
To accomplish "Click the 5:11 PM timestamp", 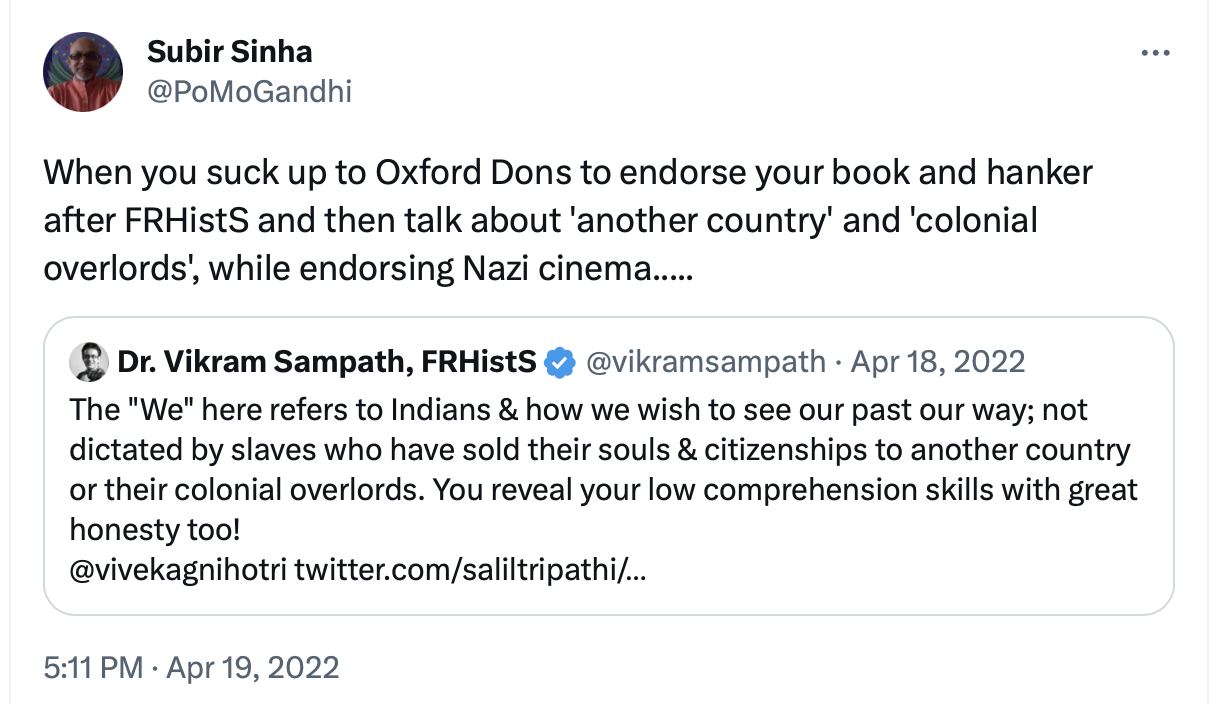I will (x=93, y=667).
